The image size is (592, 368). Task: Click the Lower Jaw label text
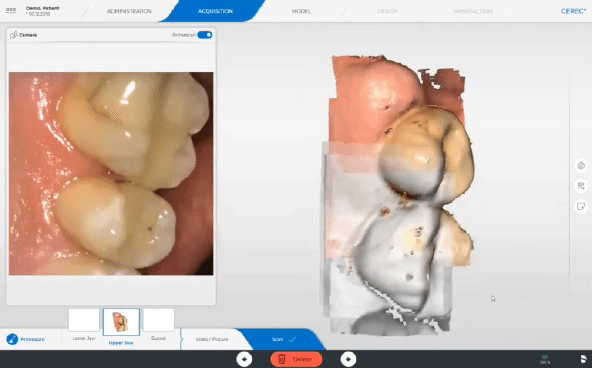pyautogui.click(x=84, y=338)
